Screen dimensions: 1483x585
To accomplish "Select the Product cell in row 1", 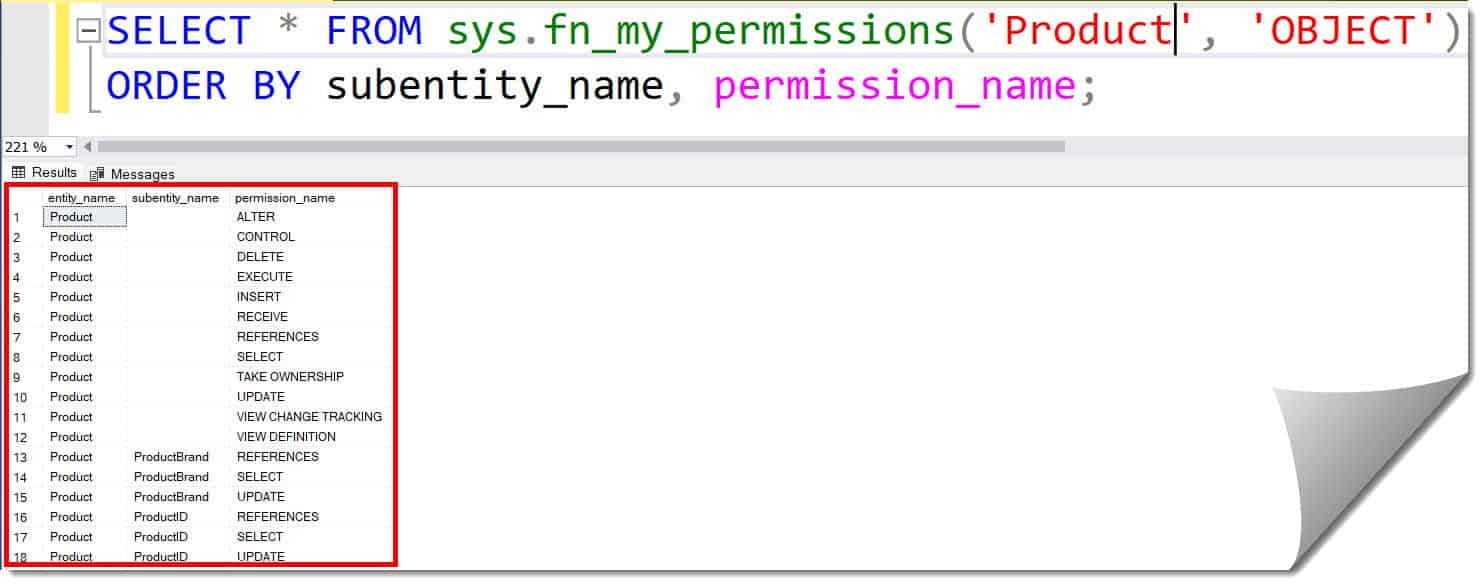I will 84,217.
